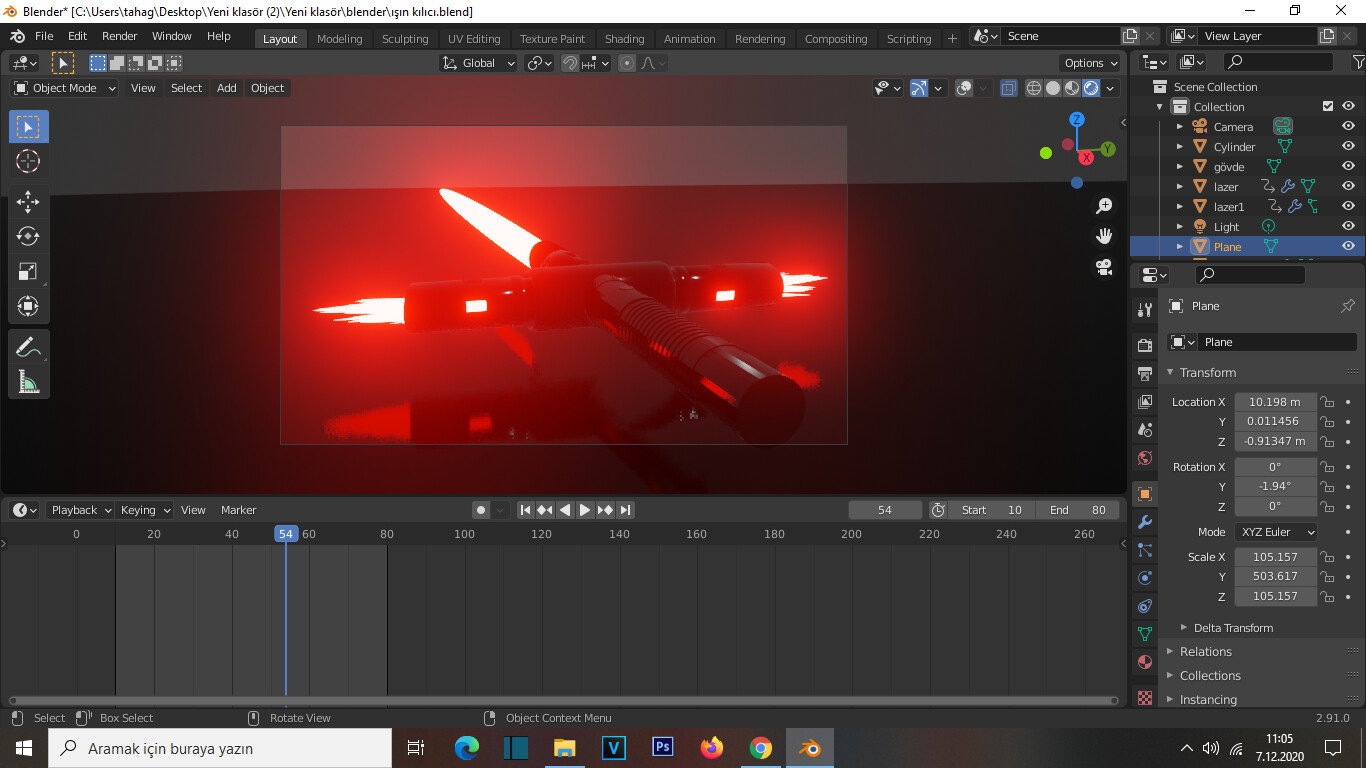
Task: Open the World properties tab
Action: [1145, 458]
